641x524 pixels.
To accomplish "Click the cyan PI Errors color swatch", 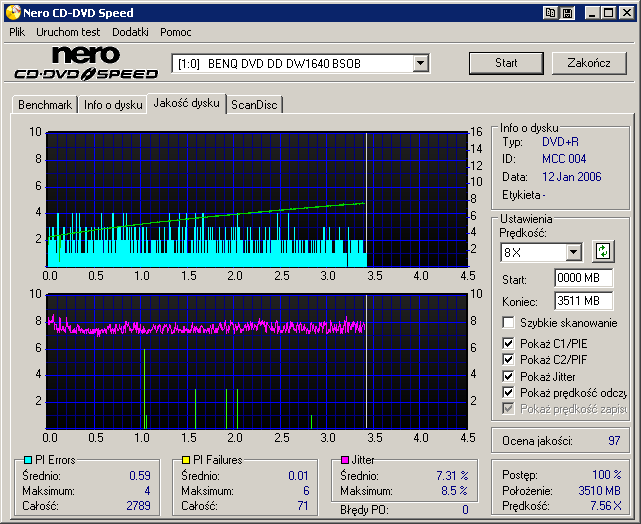I will 28,460.
